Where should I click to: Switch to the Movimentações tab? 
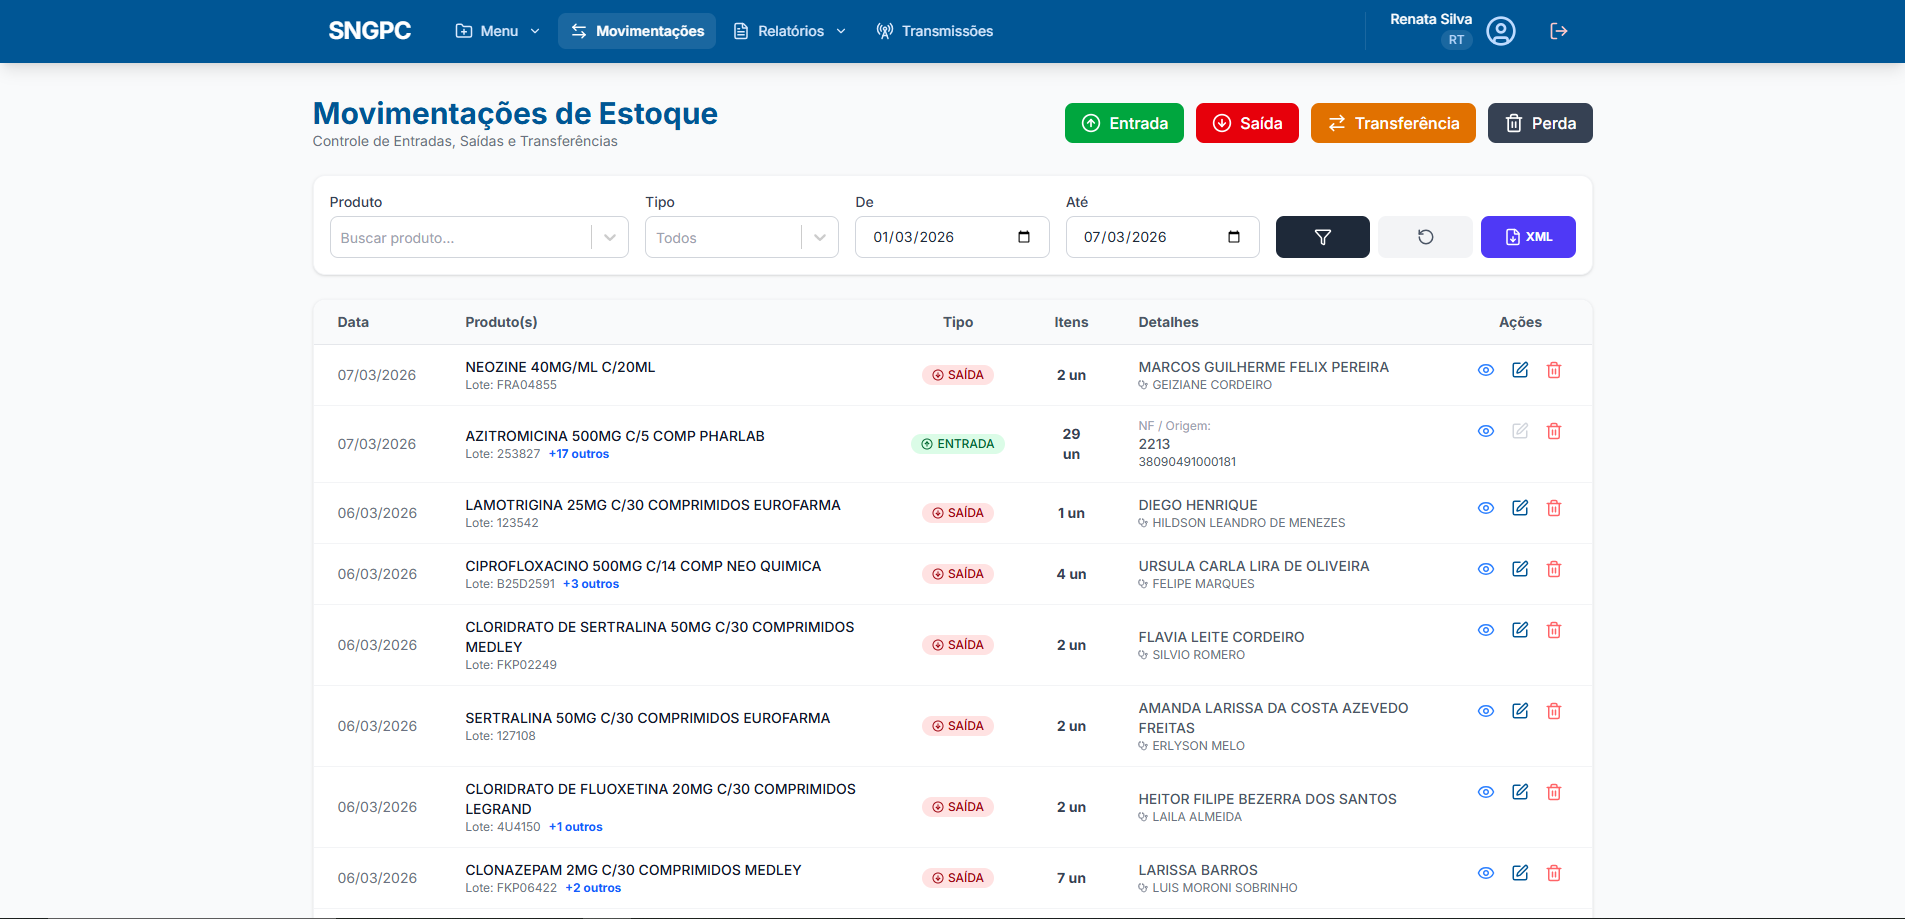tap(636, 31)
